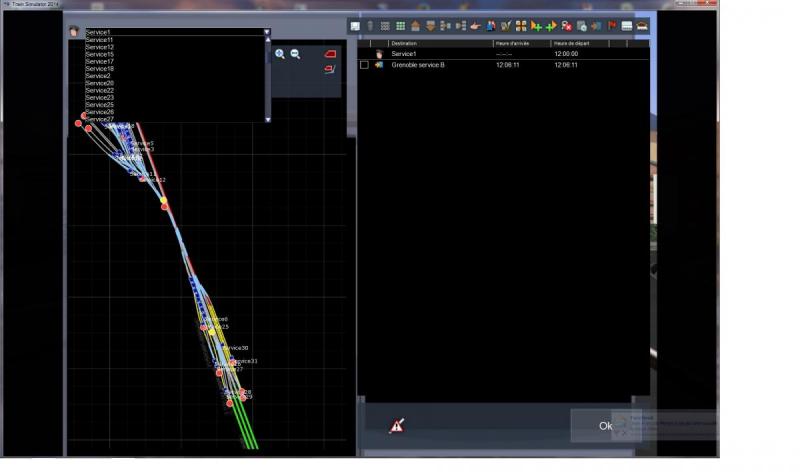Click the warning triangle icon
The image size is (800, 472).
[x=397, y=426]
